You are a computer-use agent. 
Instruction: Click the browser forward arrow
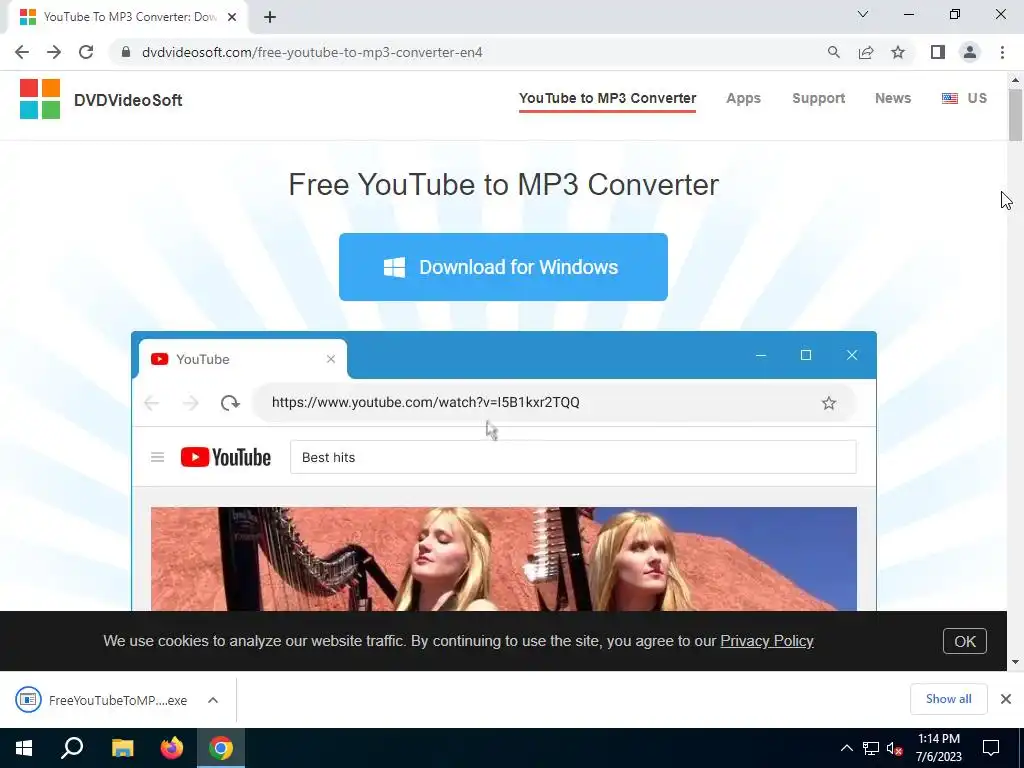pos(54,52)
